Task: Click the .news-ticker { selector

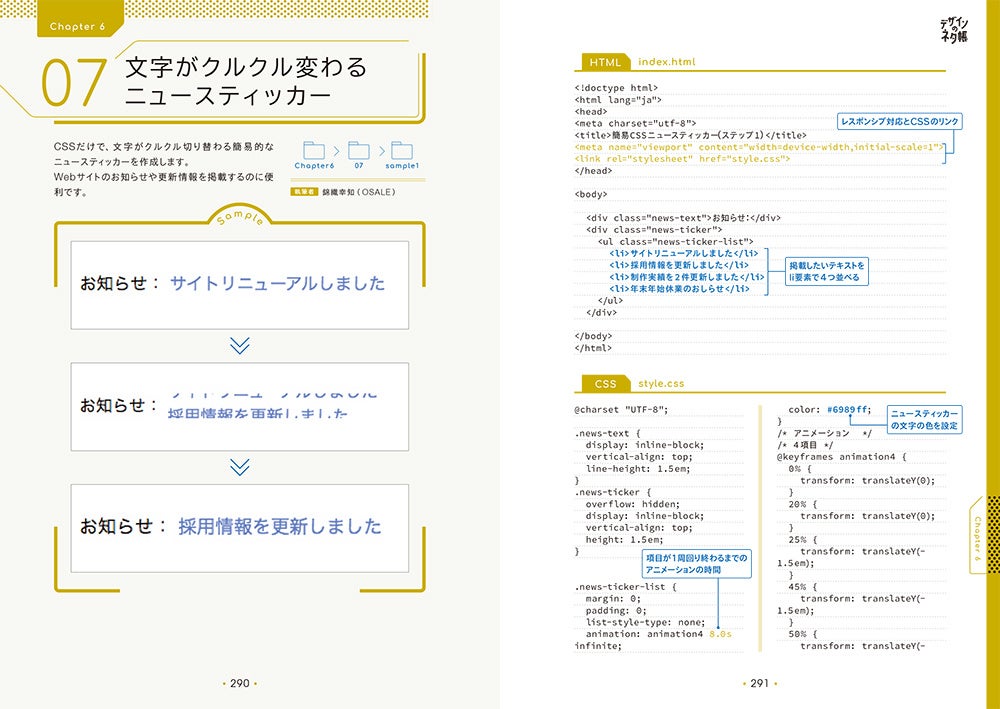Action: coord(613,492)
